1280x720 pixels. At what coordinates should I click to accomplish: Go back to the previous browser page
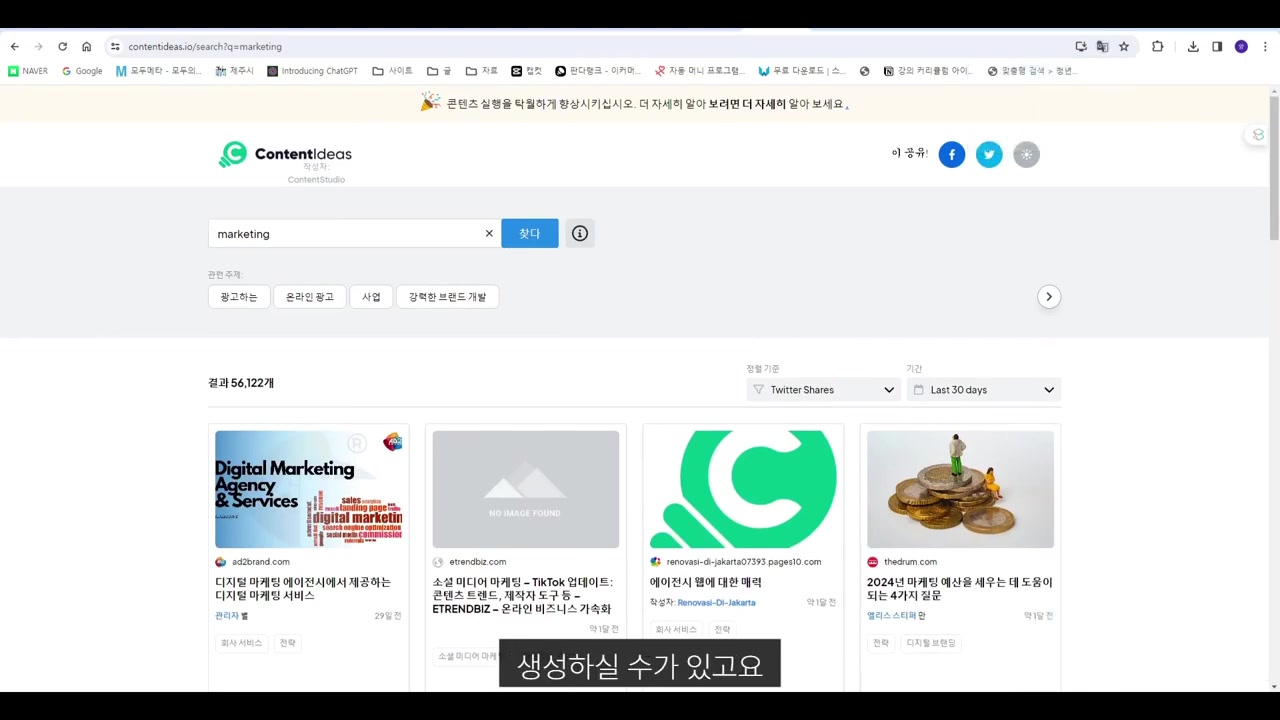[14, 46]
